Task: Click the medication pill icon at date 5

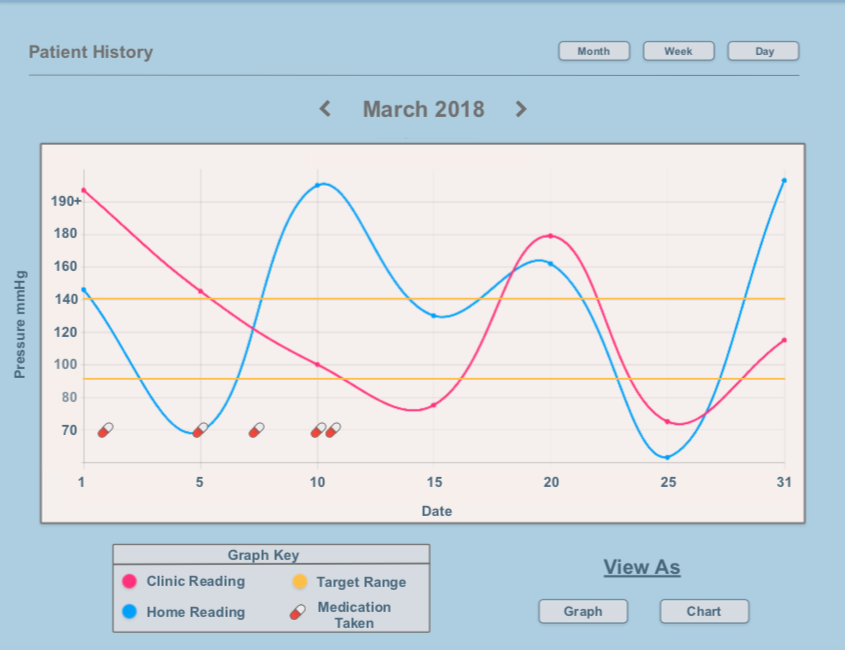Action: pyautogui.click(x=200, y=430)
